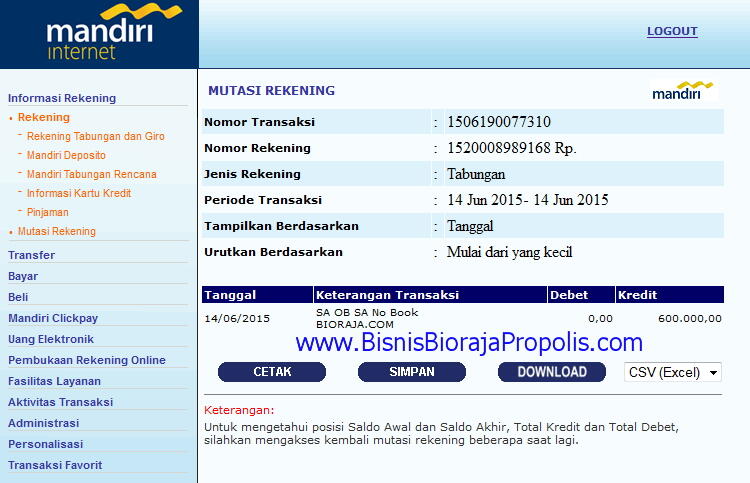The height and width of the screenshot is (483, 750).
Task: View Informasi Kartu Kredit
Action: pyautogui.click(x=79, y=193)
